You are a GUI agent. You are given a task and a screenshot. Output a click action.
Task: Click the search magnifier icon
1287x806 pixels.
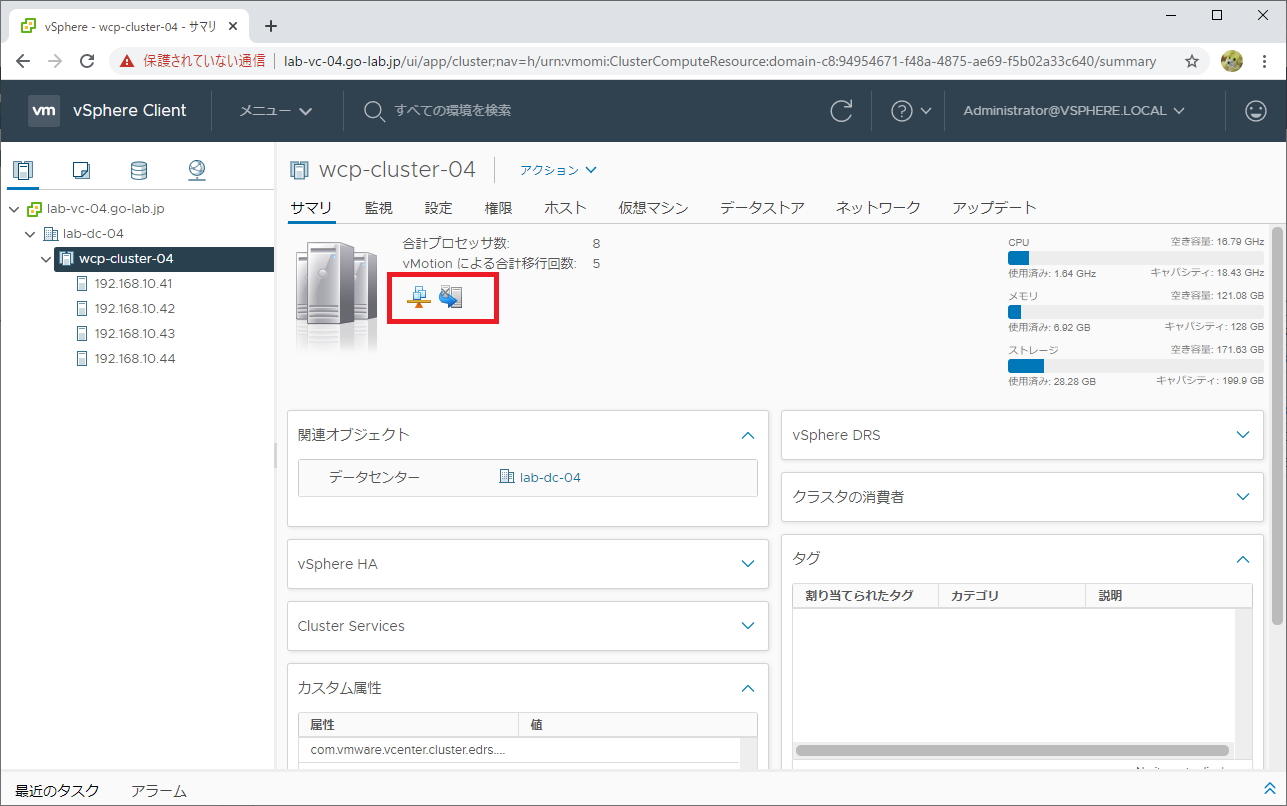coord(374,111)
